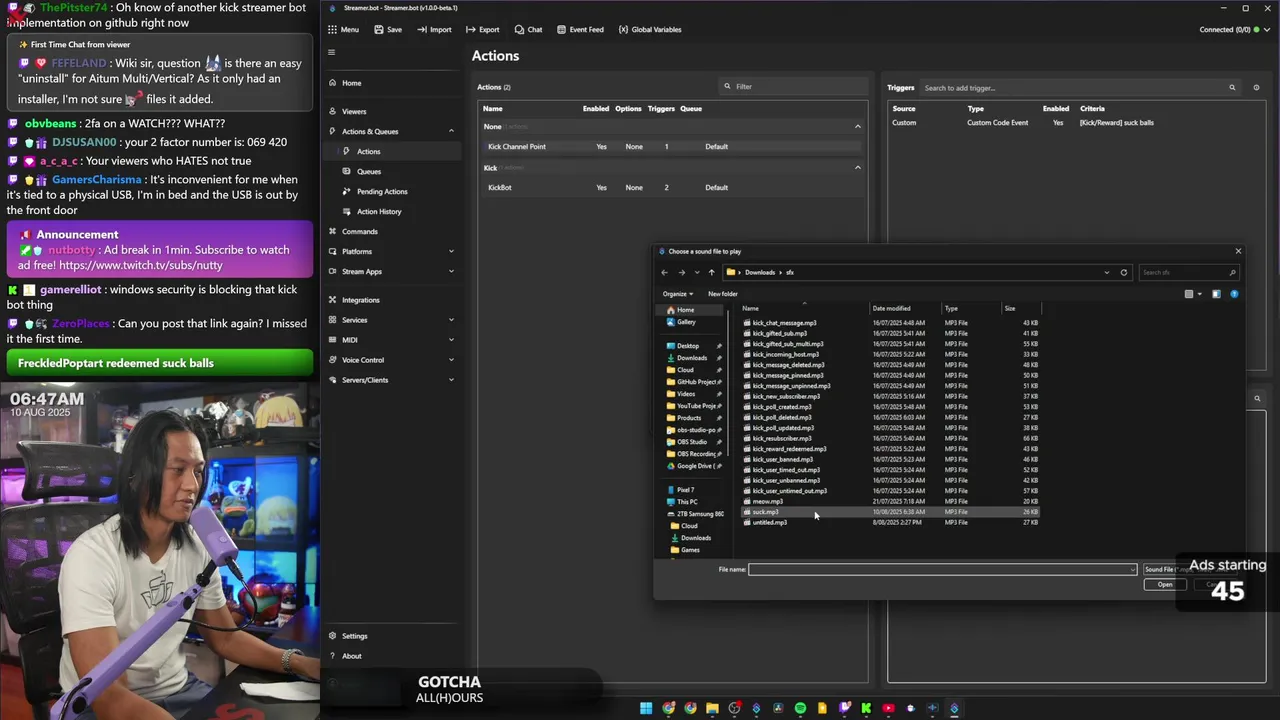Open File Explorer from the taskbar

[712, 708]
